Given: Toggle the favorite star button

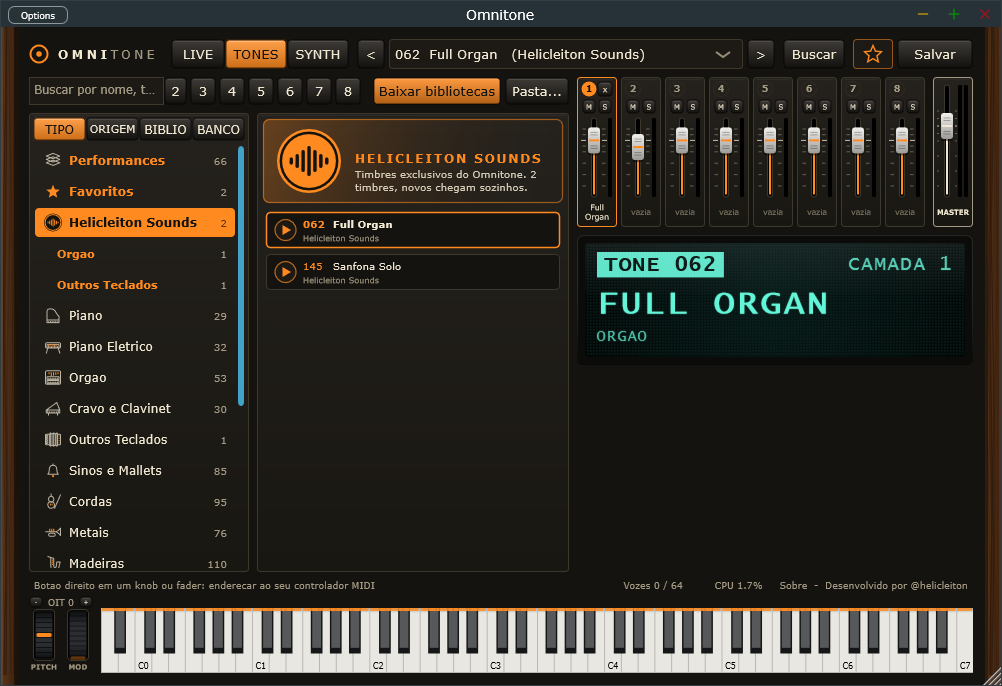Looking at the screenshot, I should click(x=872, y=54).
